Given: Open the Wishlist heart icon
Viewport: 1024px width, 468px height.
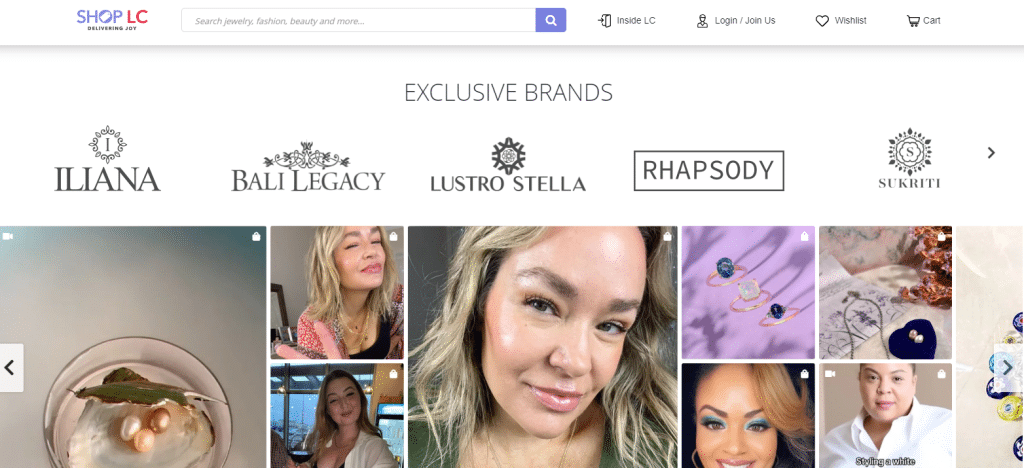Looking at the screenshot, I should click(x=822, y=21).
